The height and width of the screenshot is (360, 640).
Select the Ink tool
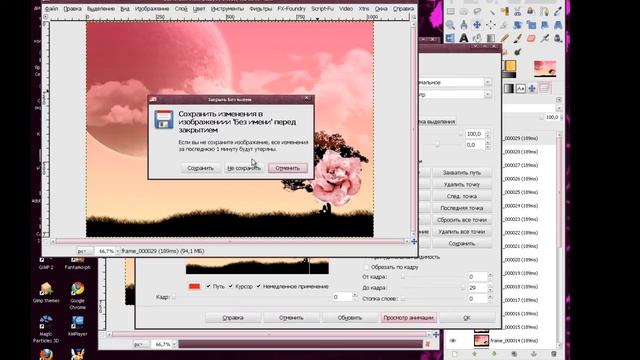pos(558,38)
